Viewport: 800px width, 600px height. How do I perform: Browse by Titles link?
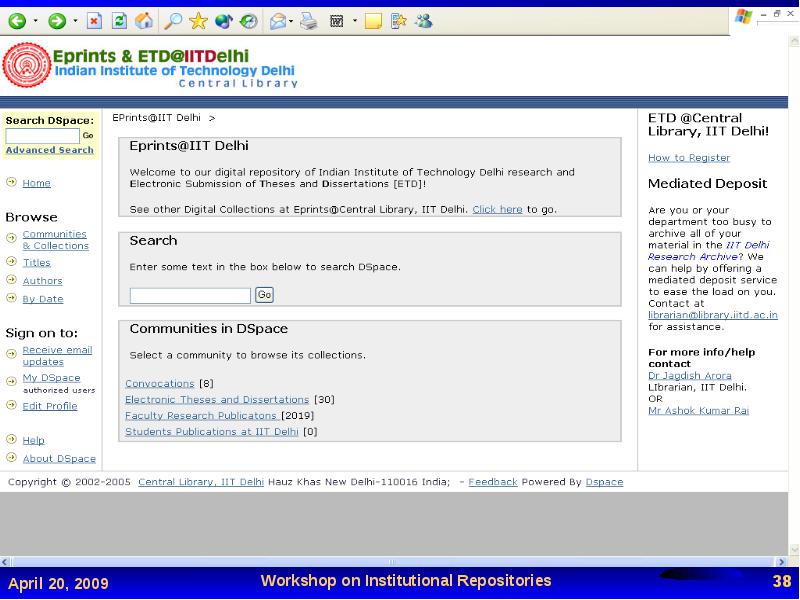(36, 263)
